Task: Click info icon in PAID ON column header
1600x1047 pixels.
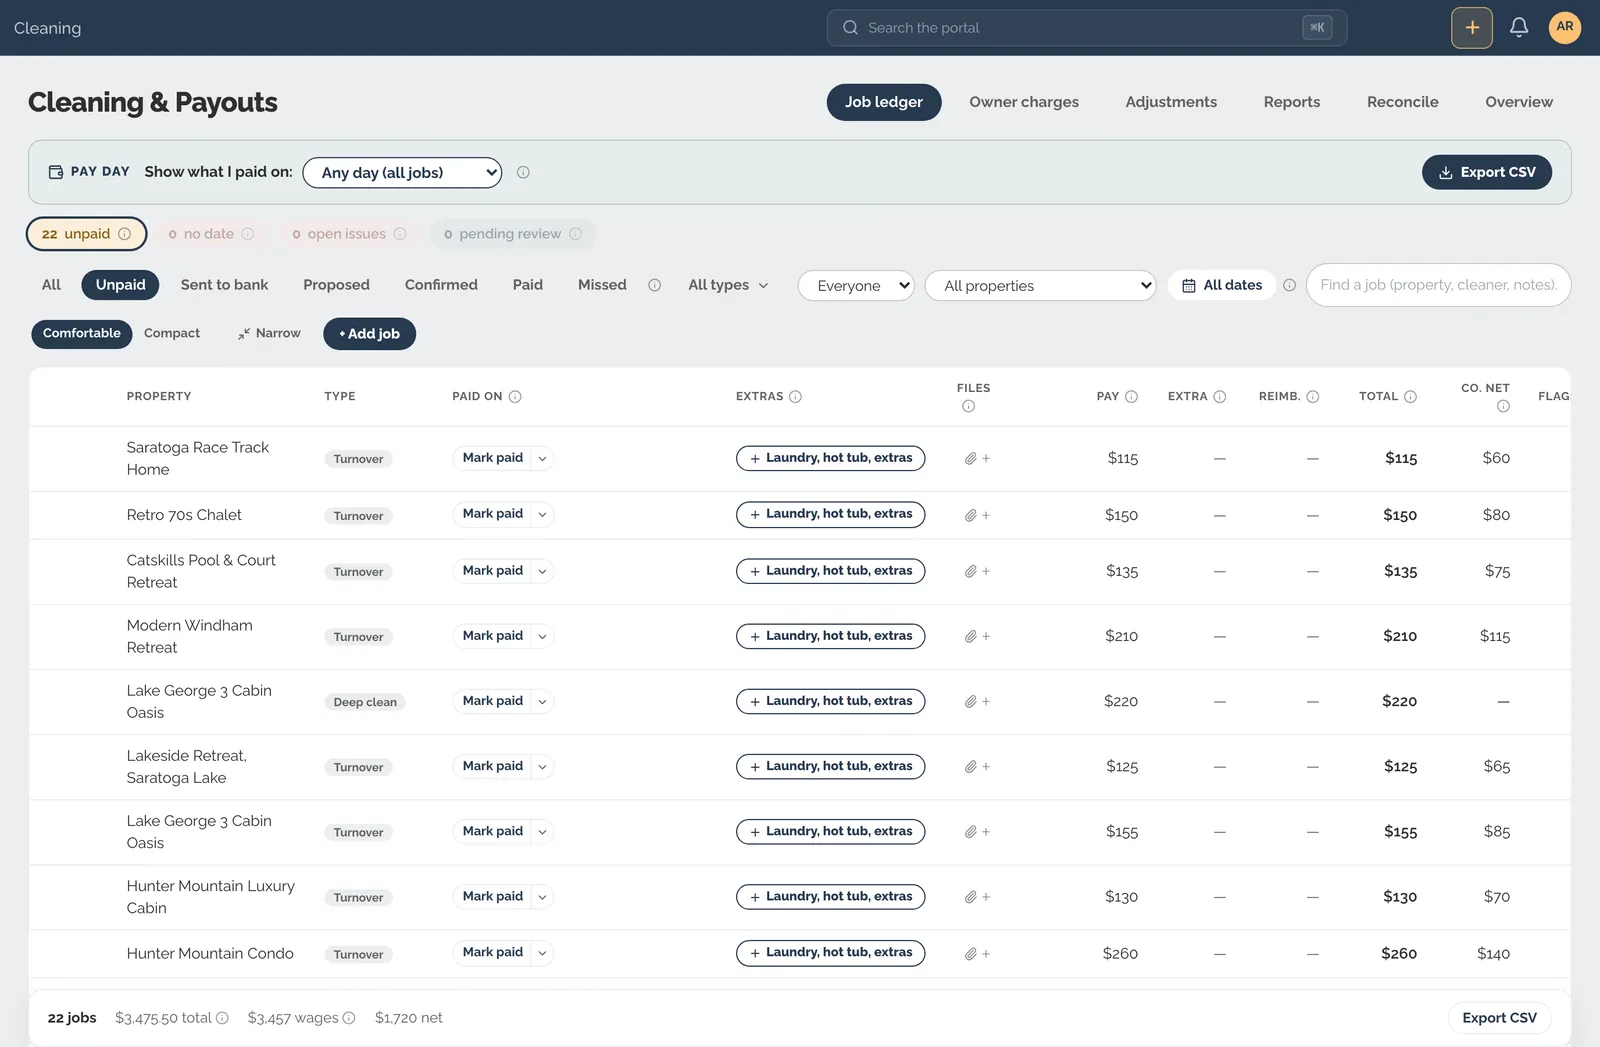Action: [515, 397]
